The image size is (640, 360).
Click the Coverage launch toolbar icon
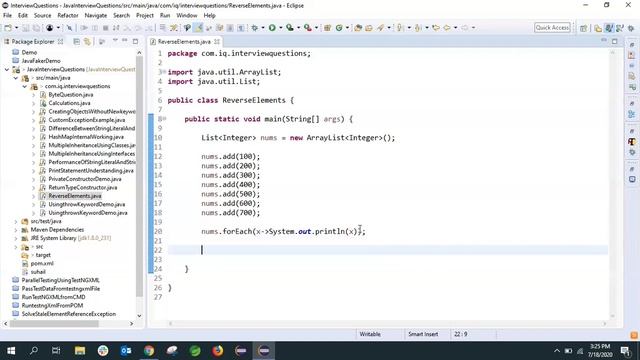coord(290,28)
